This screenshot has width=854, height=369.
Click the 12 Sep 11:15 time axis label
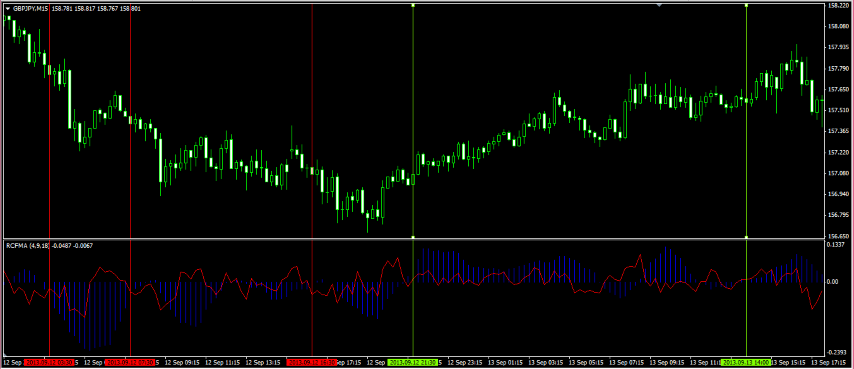click(223, 362)
